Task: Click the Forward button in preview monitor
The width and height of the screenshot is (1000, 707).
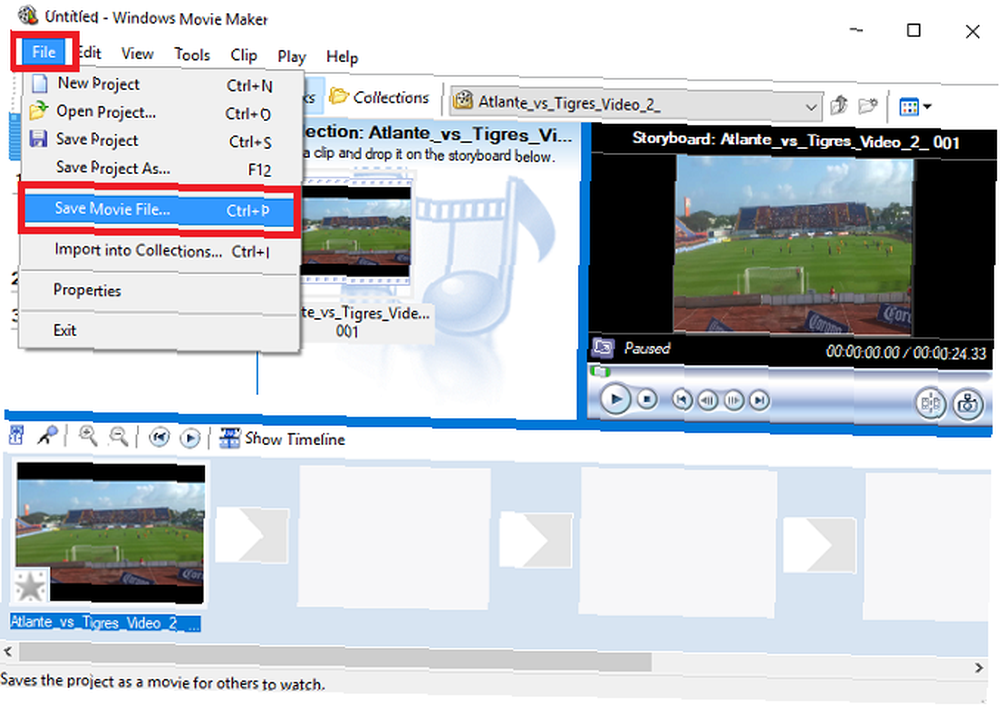Action: coord(759,400)
